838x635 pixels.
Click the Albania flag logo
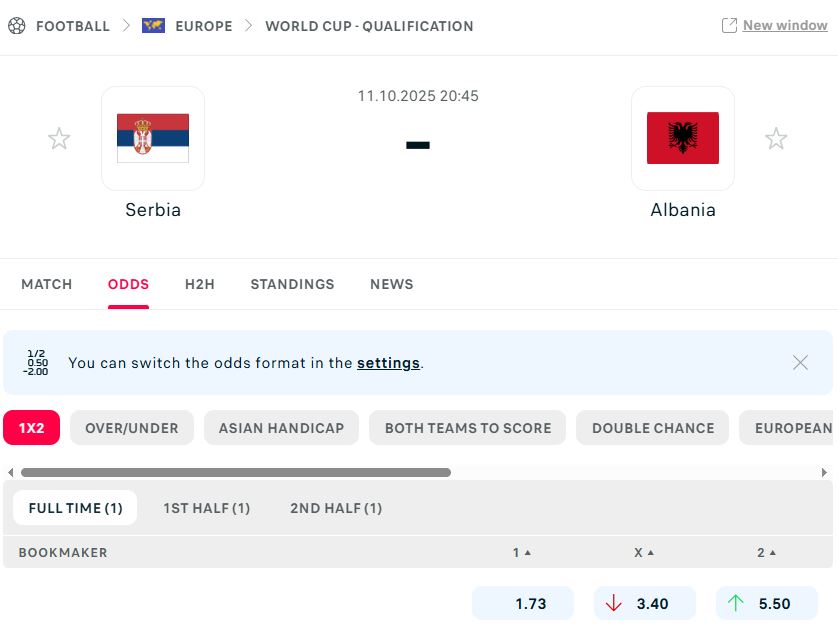[683, 138]
